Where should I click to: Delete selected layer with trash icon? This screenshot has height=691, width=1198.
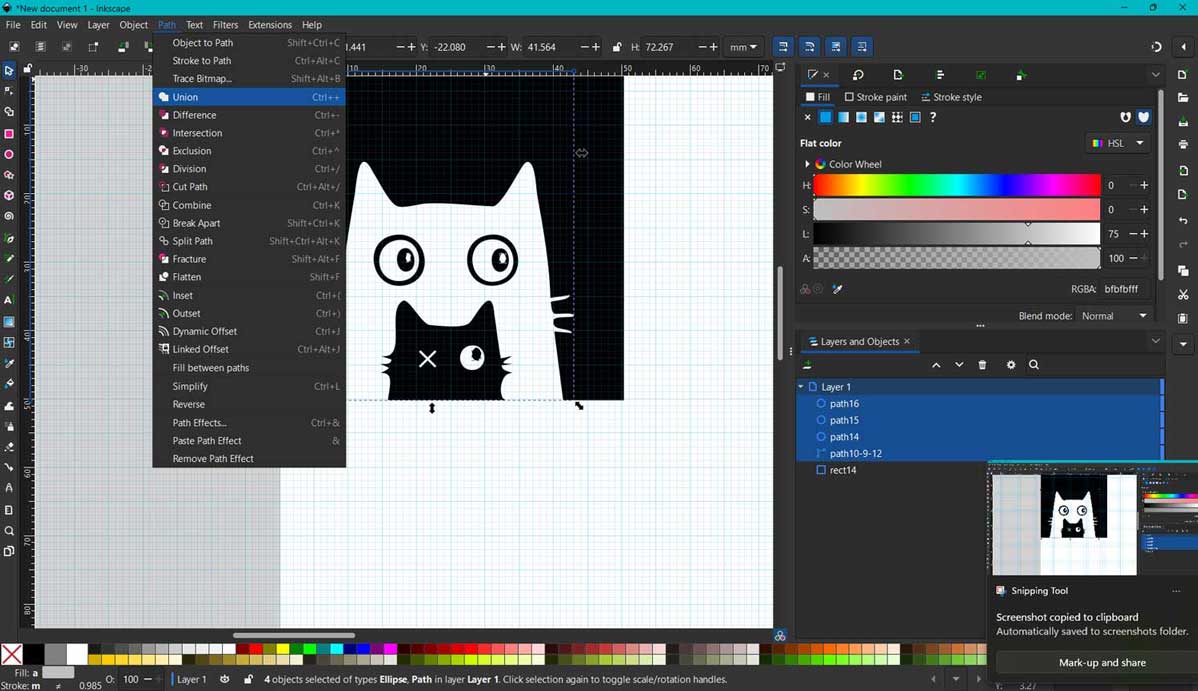click(982, 365)
